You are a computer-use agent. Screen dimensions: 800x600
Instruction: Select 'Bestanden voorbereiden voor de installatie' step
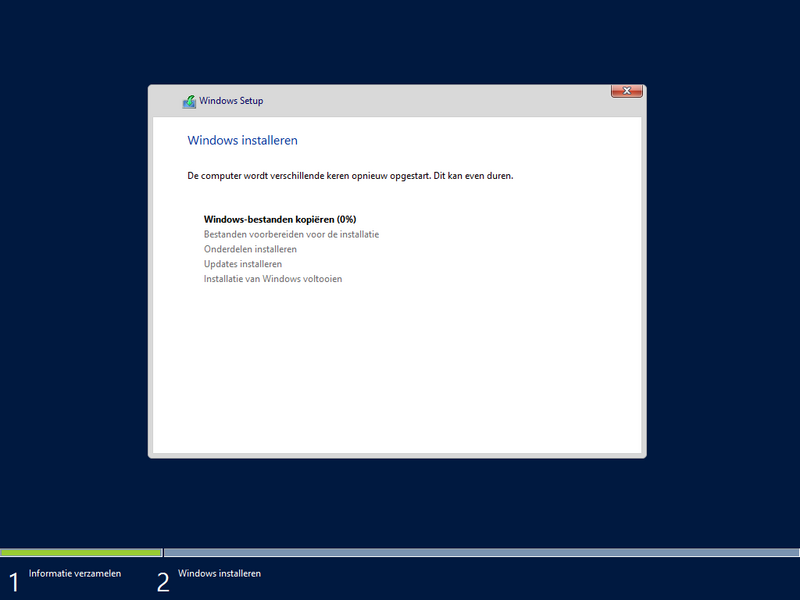(291, 234)
